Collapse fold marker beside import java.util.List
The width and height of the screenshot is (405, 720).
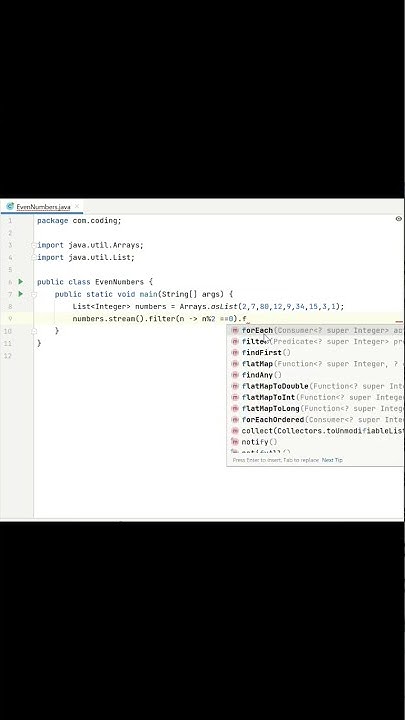click(34, 258)
